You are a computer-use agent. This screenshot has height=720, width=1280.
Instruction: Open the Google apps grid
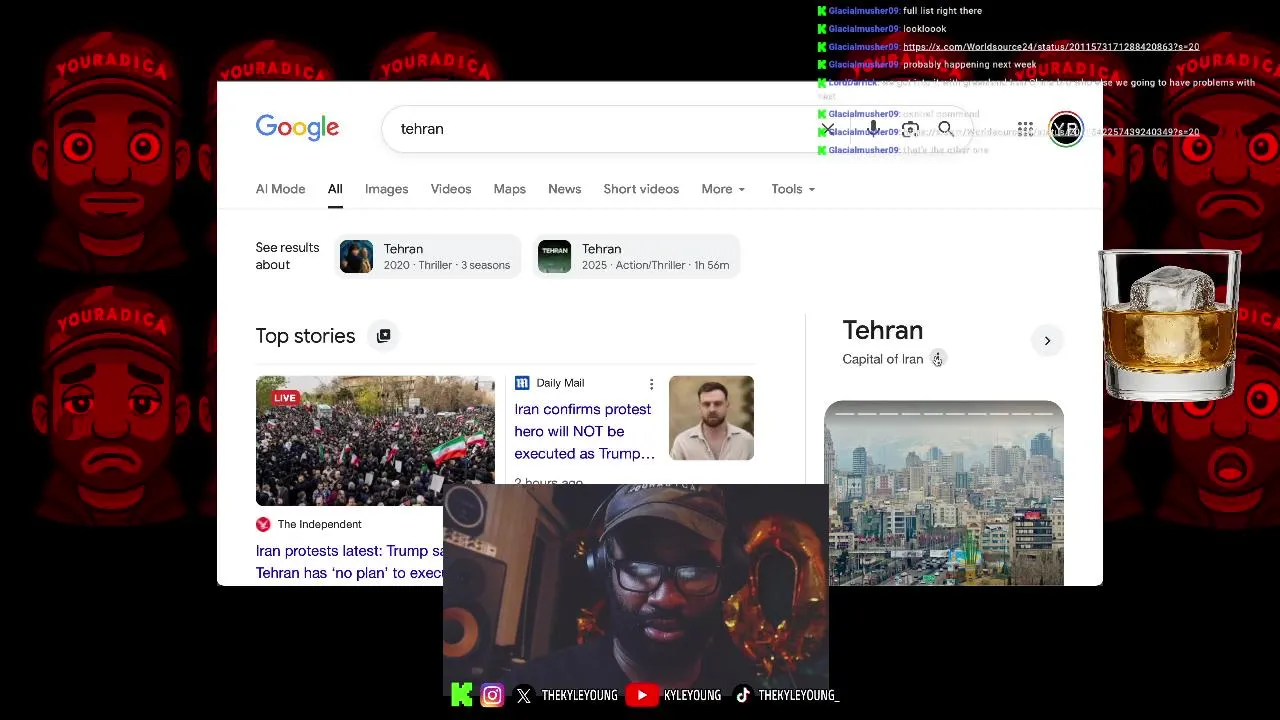click(x=1025, y=129)
